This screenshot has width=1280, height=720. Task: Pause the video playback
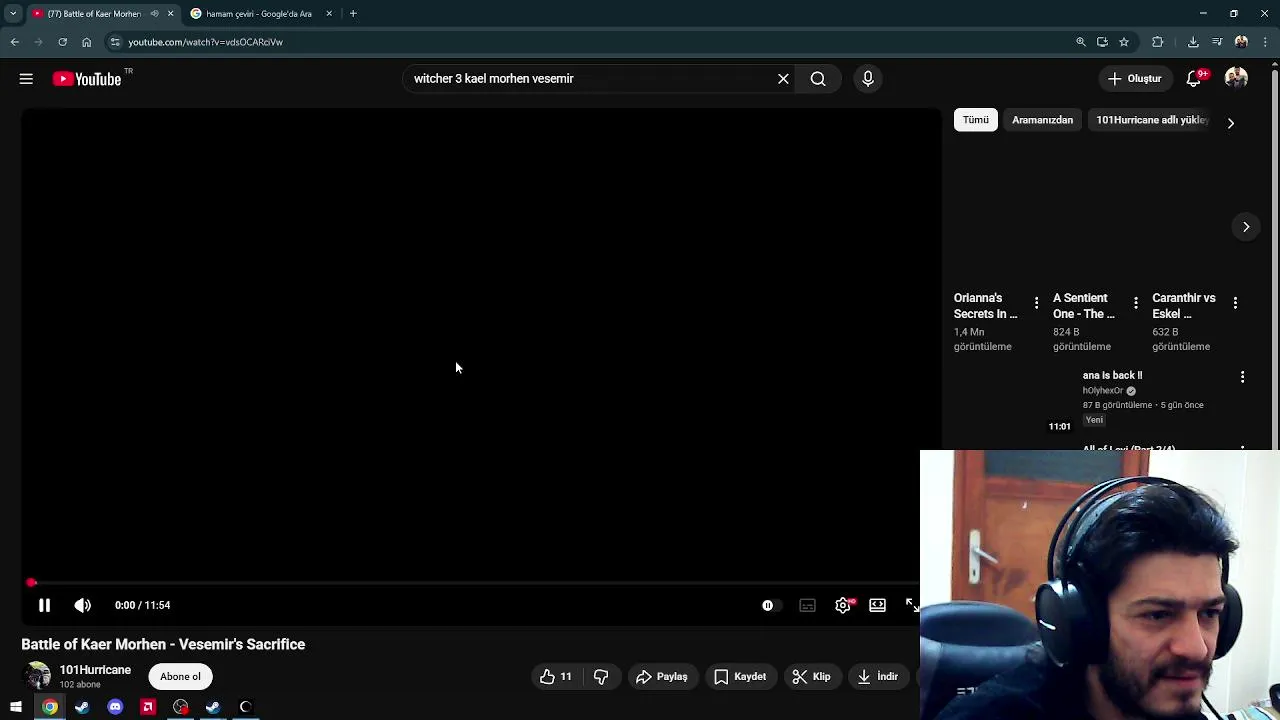click(x=44, y=605)
